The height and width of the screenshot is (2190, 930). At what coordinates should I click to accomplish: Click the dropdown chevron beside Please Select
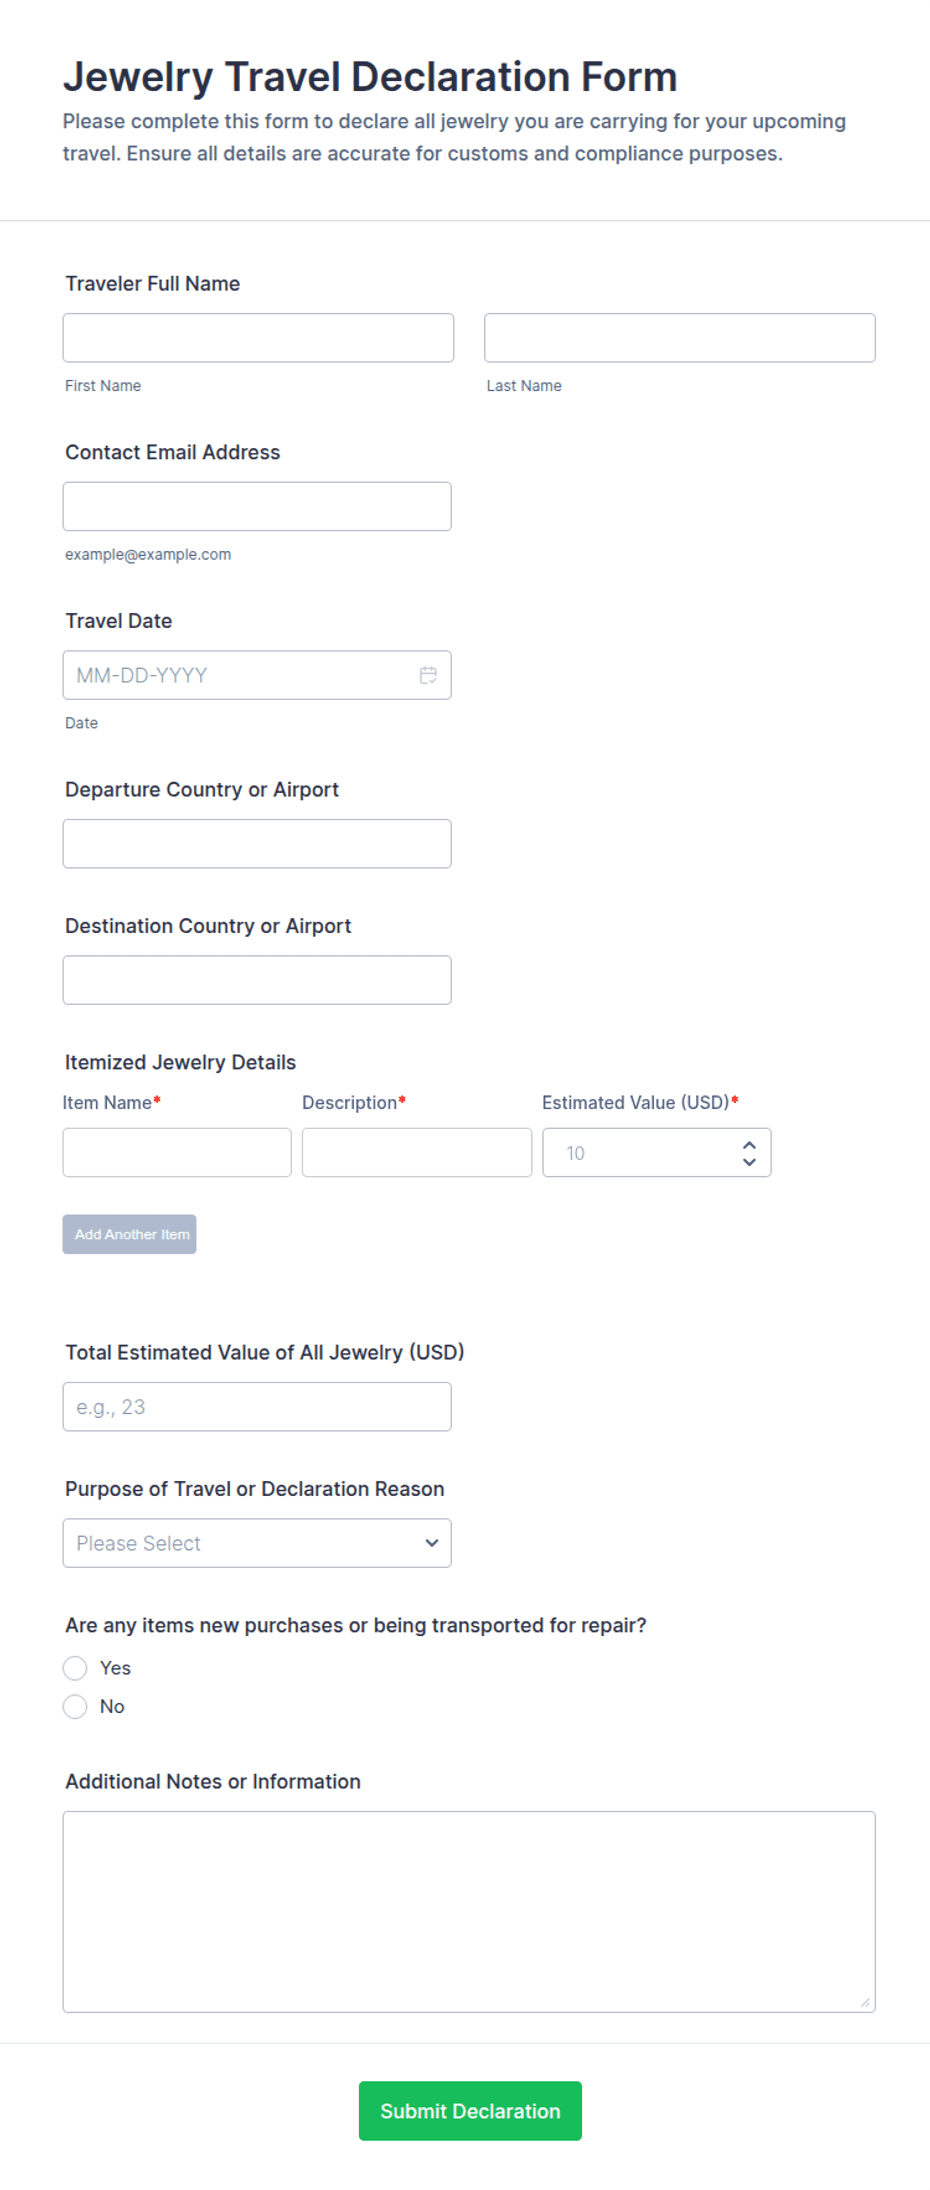click(x=432, y=1543)
